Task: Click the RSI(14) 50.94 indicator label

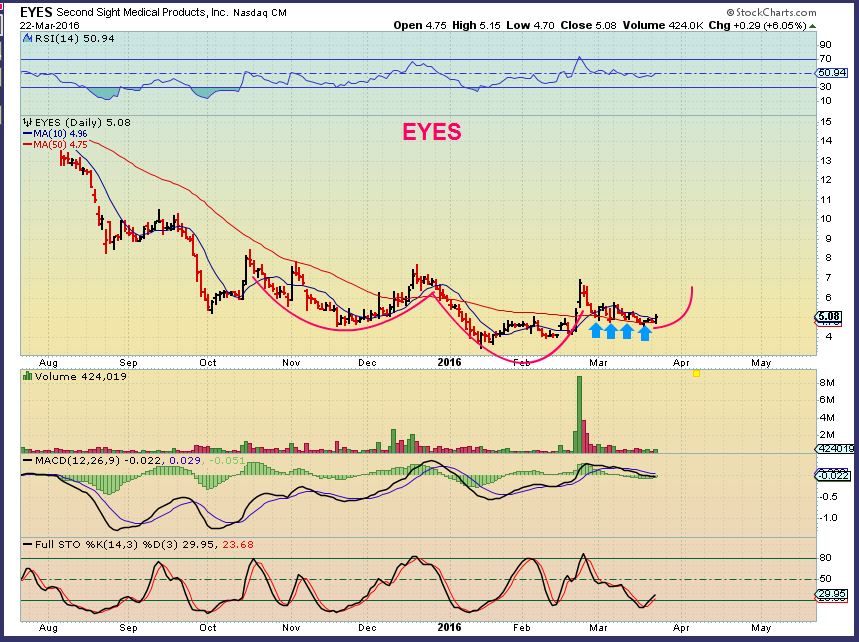Action: point(75,38)
